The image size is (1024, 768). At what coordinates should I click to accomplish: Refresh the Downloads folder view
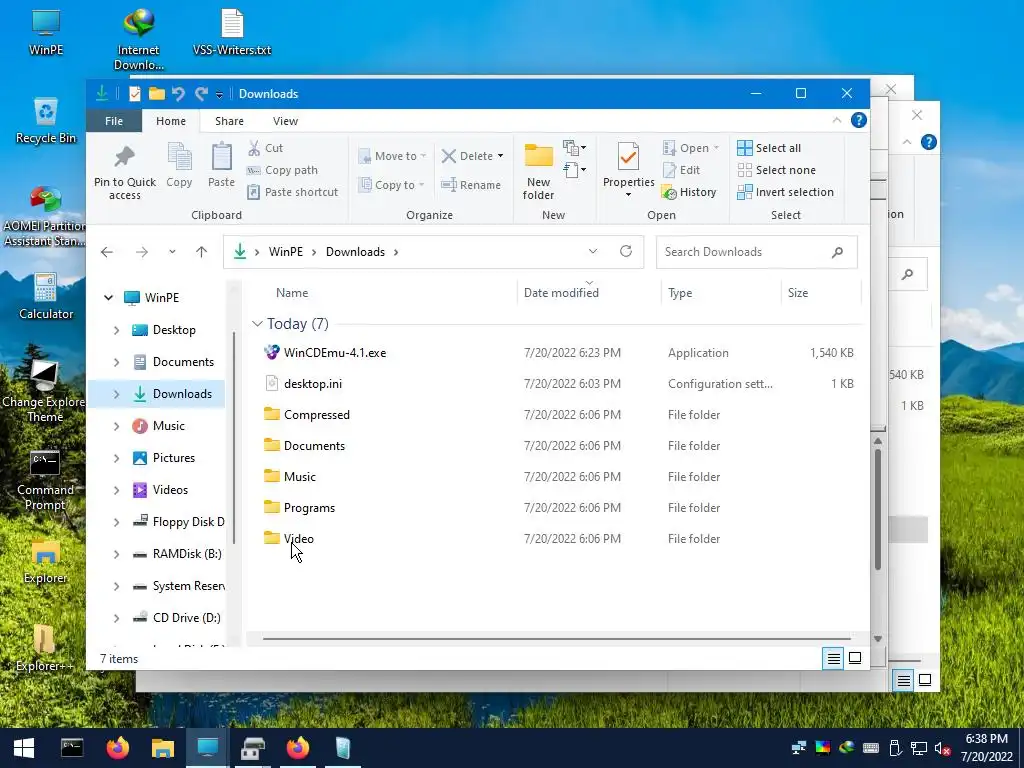(626, 251)
